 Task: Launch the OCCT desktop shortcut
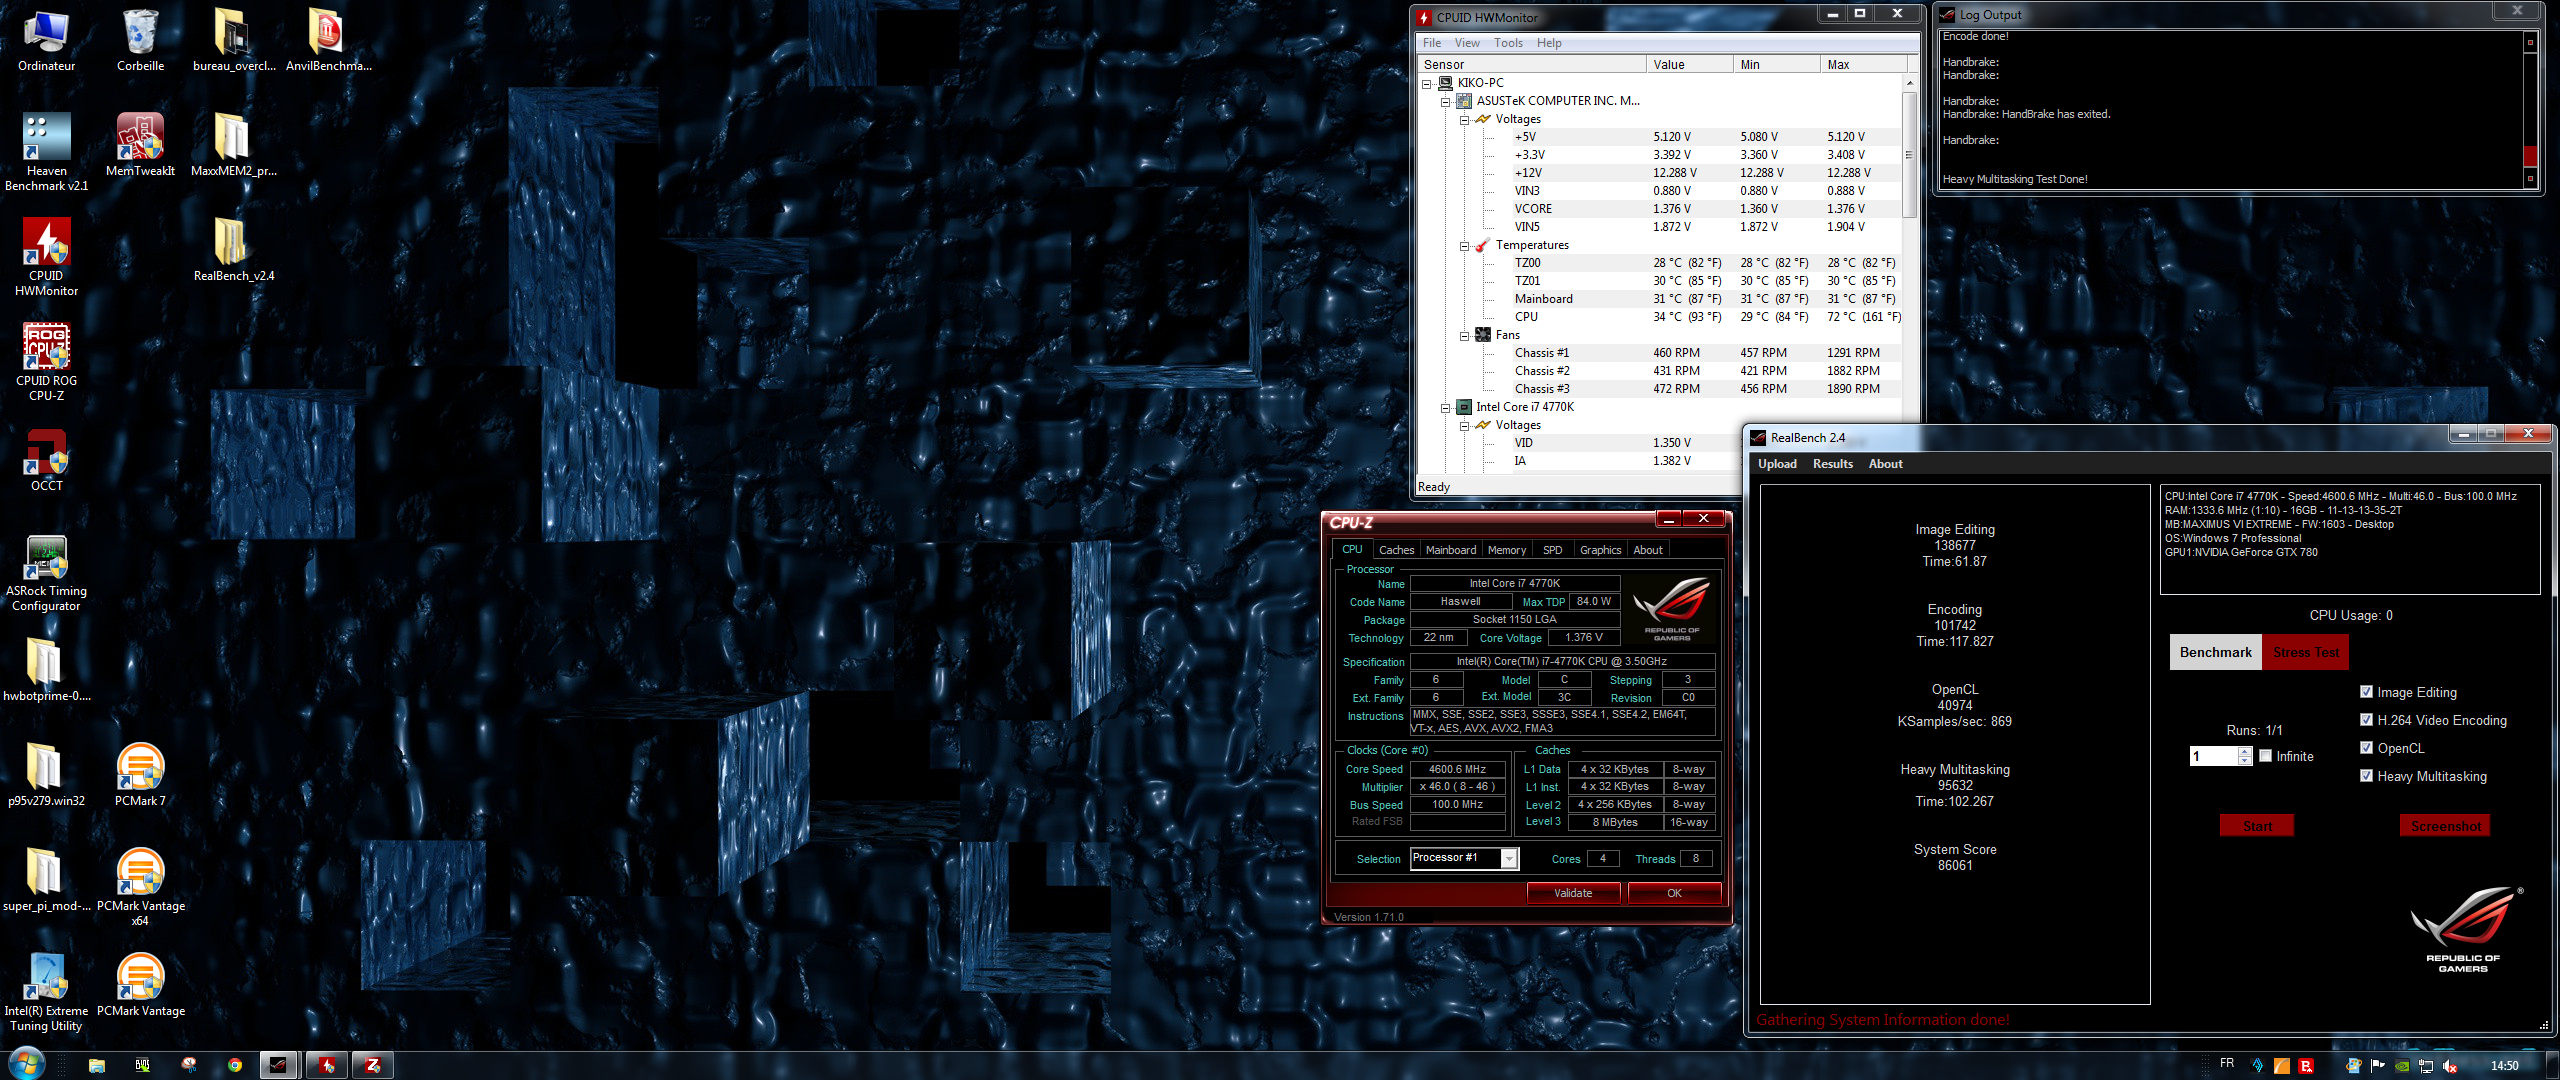pos(46,460)
